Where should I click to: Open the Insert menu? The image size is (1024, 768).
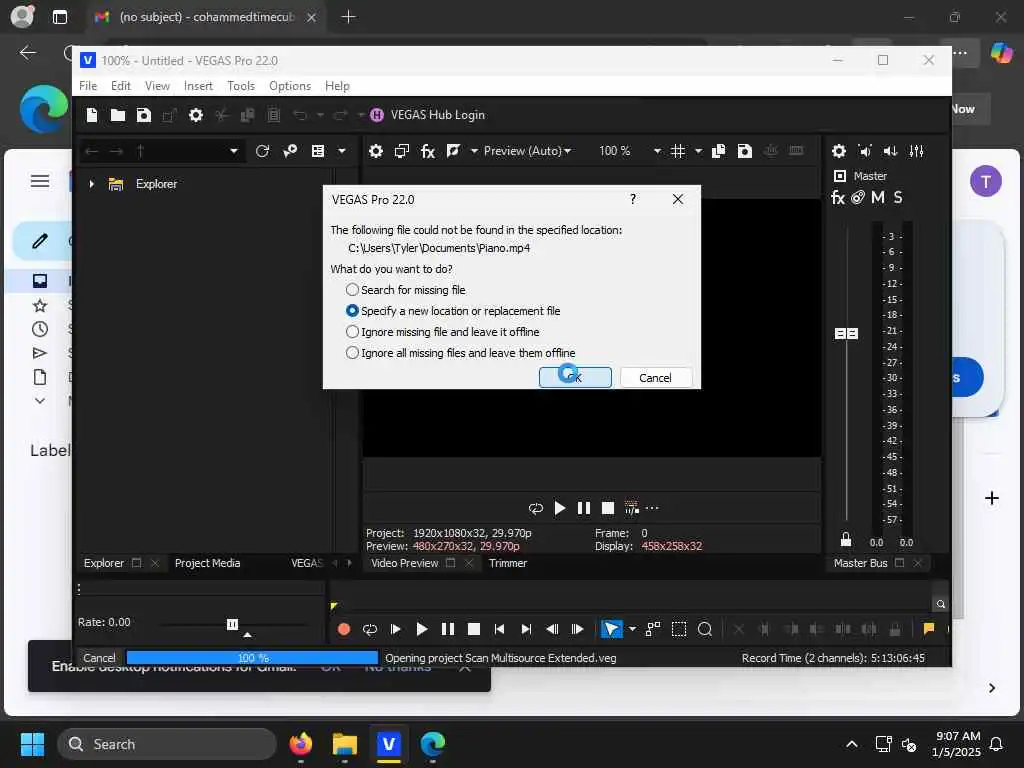(199, 86)
